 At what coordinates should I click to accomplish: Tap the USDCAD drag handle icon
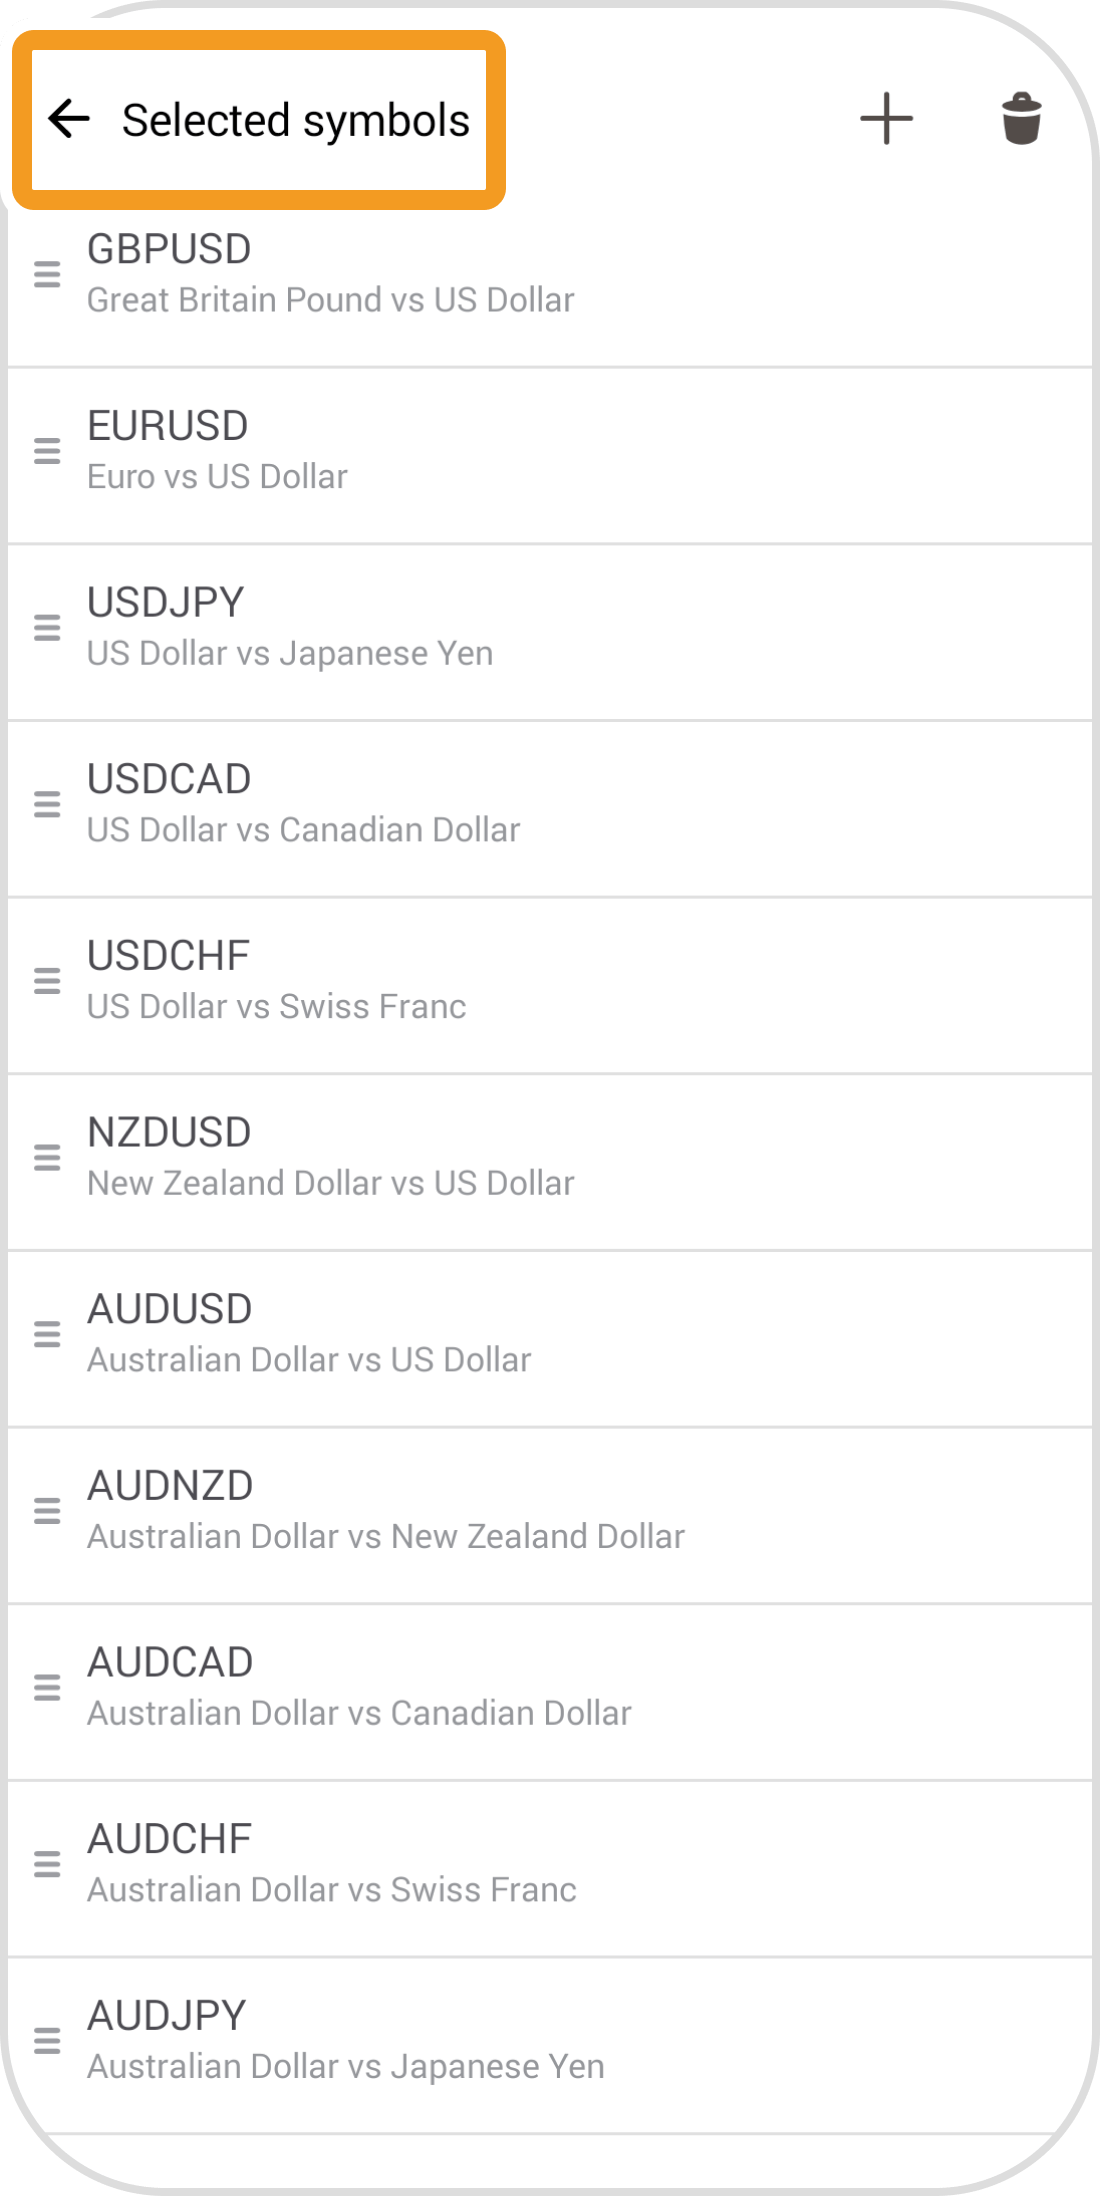click(x=47, y=805)
